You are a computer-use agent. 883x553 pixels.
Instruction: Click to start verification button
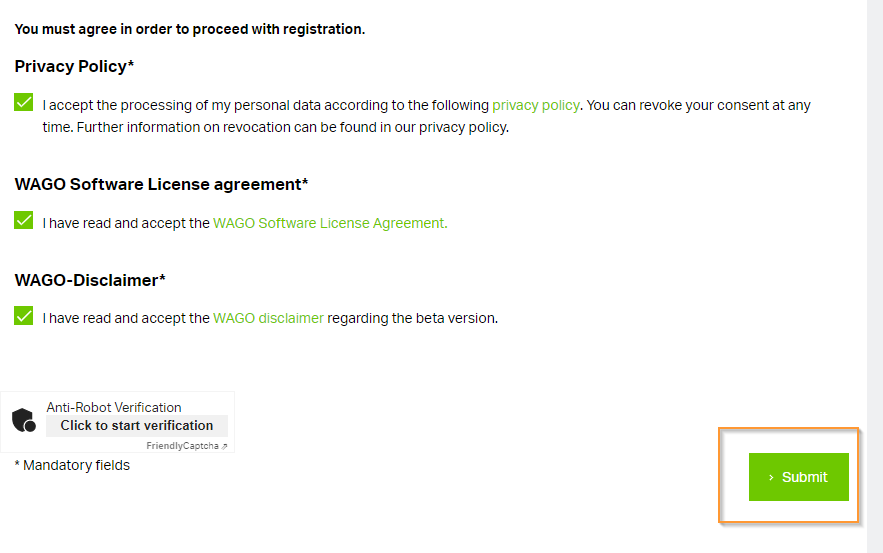point(137,426)
